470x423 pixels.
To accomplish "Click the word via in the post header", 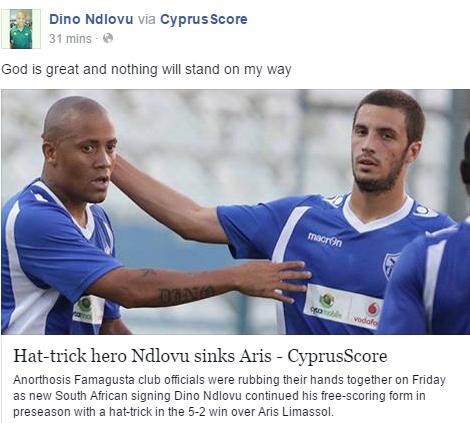I will click(147, 19).
